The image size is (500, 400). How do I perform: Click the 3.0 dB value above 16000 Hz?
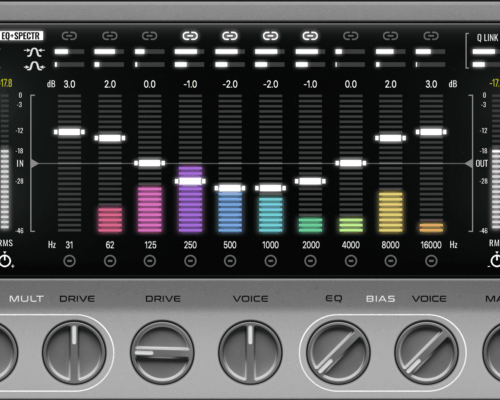pos(431,84)
